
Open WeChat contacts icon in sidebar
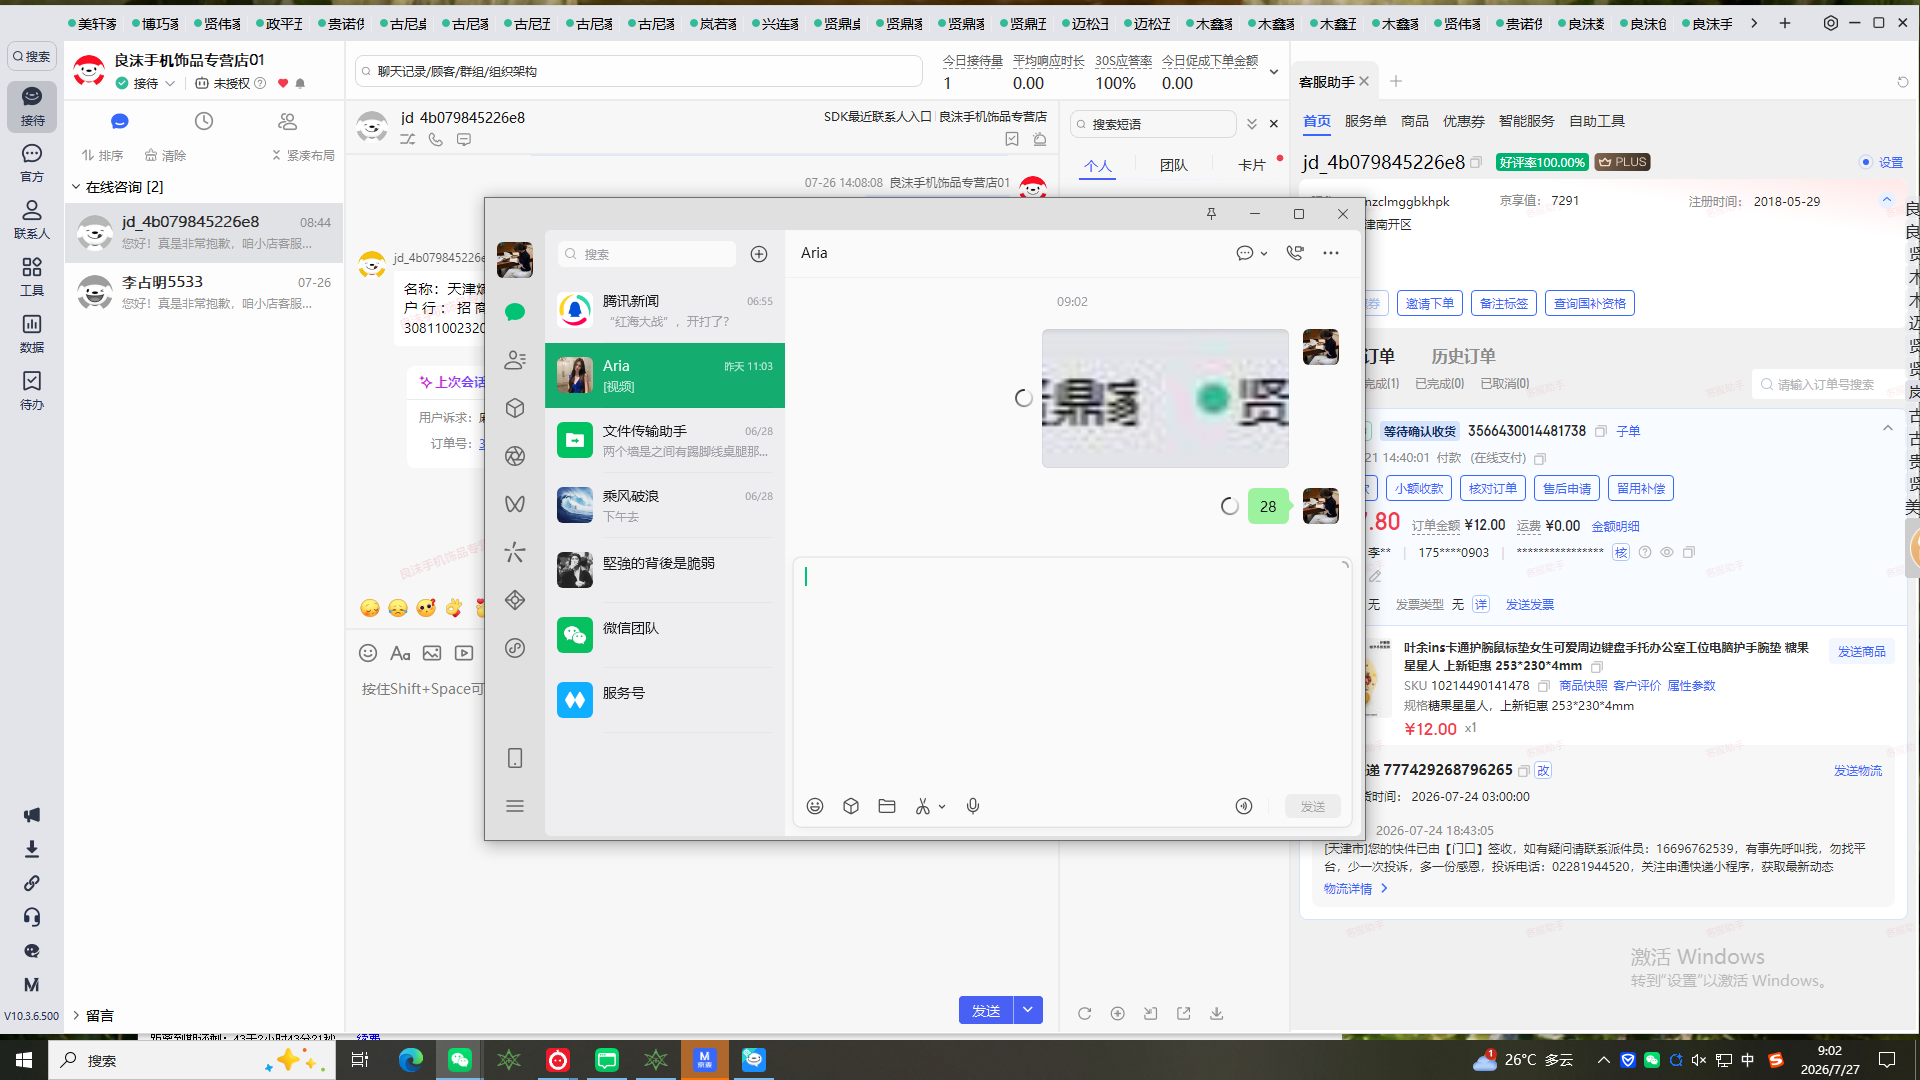coord(515,360)
